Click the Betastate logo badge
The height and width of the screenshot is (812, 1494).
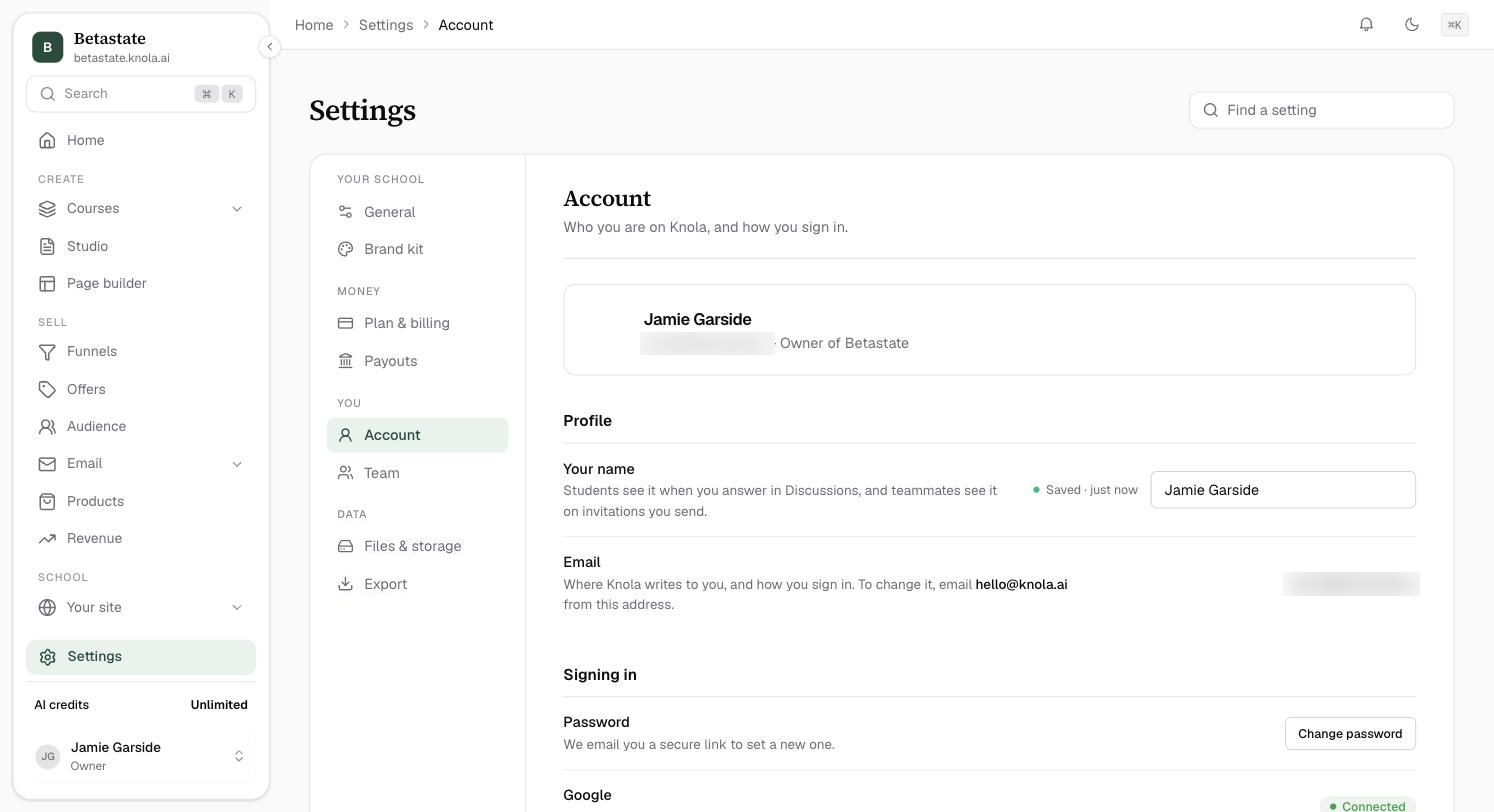pos(47,47)
